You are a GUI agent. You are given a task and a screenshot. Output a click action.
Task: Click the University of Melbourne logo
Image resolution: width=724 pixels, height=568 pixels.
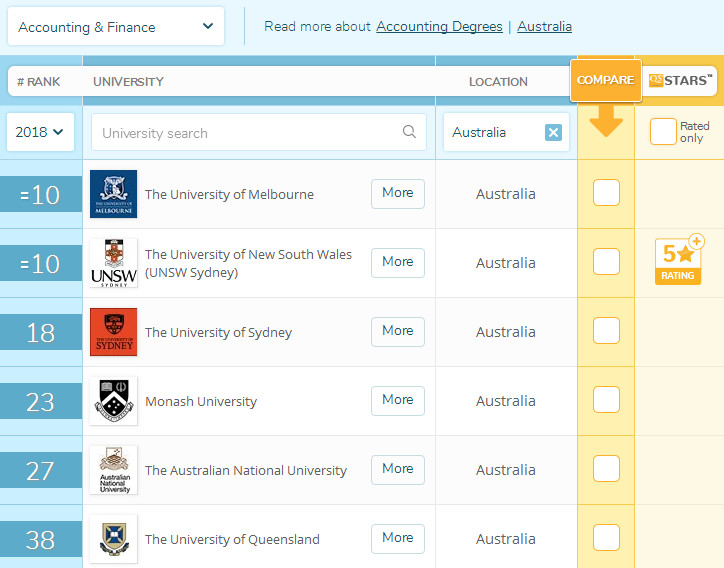point(113,194)
